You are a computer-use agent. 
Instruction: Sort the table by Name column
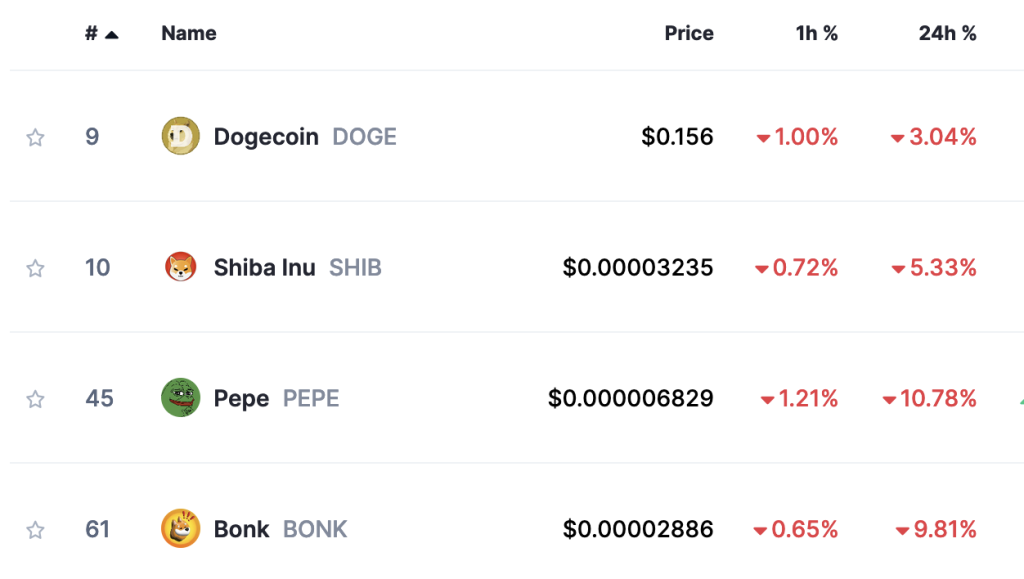coord(189,33)
